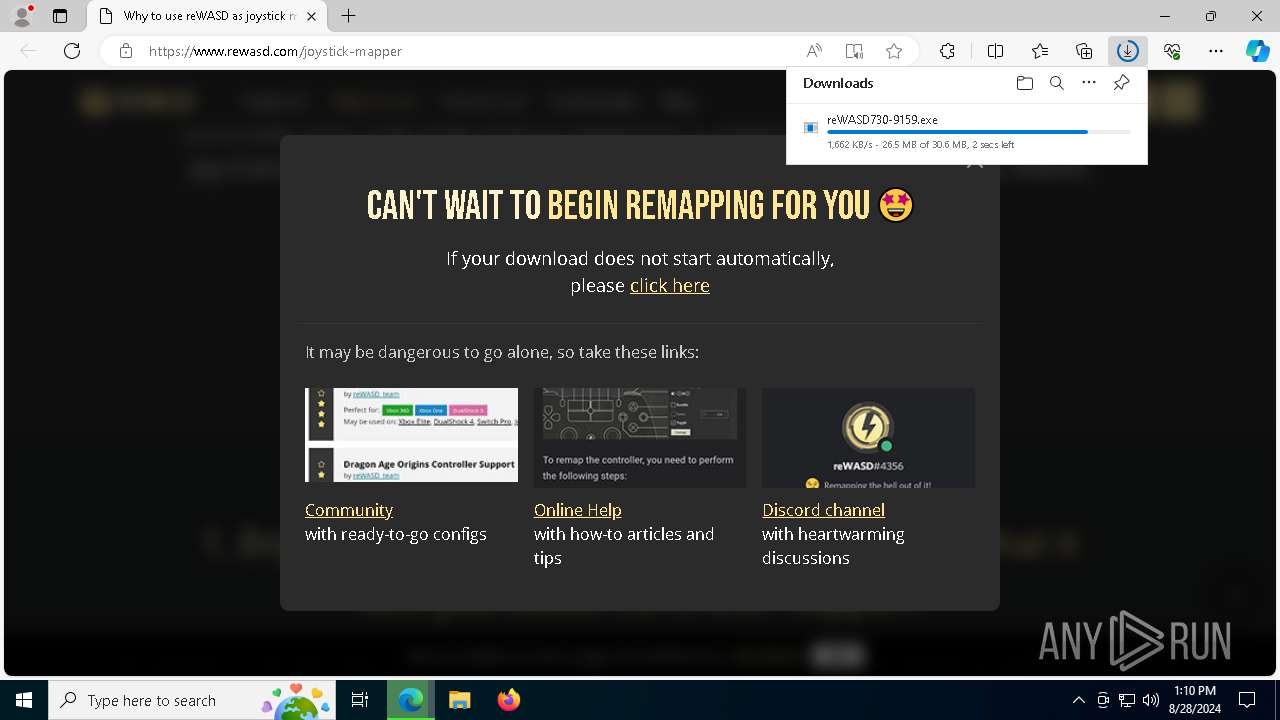Open the Edge profile icon
Viewport: 1280px width, 720px height.
22,16
